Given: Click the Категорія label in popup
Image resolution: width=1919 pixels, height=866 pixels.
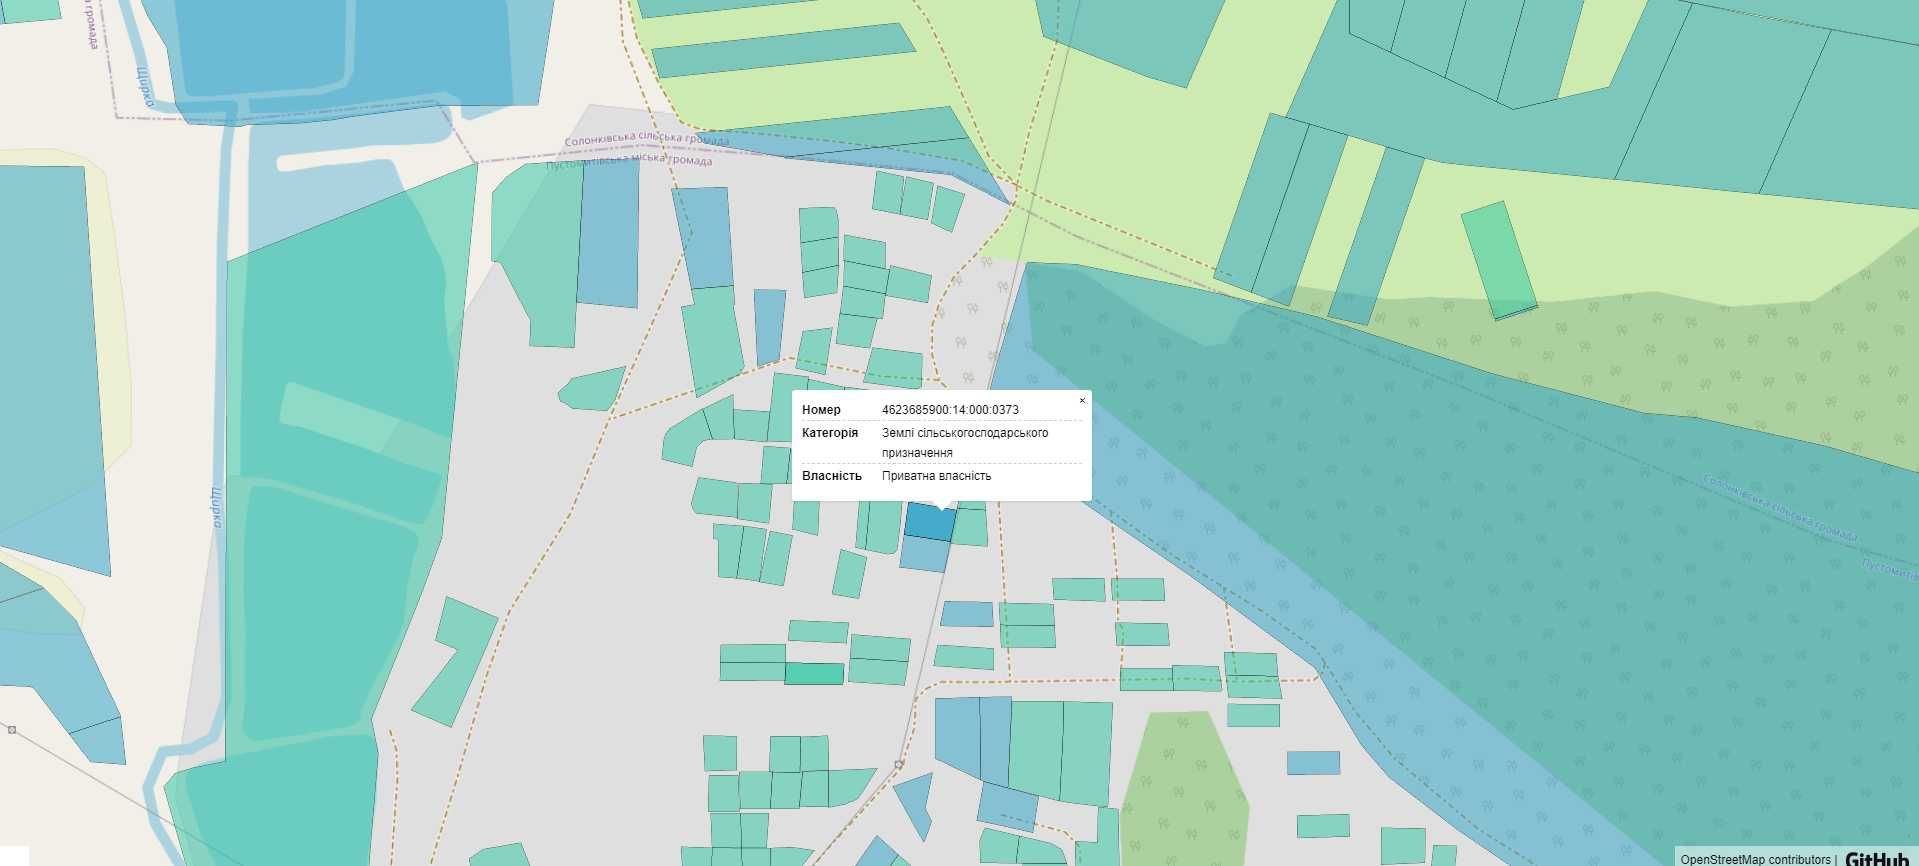Looking at the screenshot, I should coord(829,433).
